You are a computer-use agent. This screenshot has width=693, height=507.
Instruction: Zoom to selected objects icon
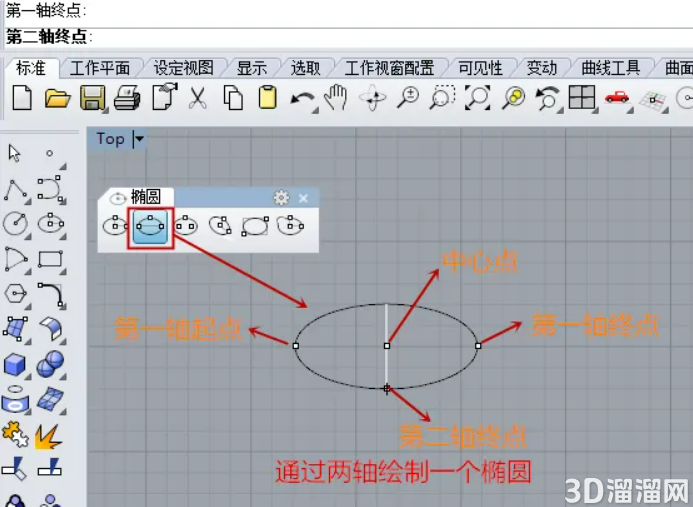[x=513, y=97]
